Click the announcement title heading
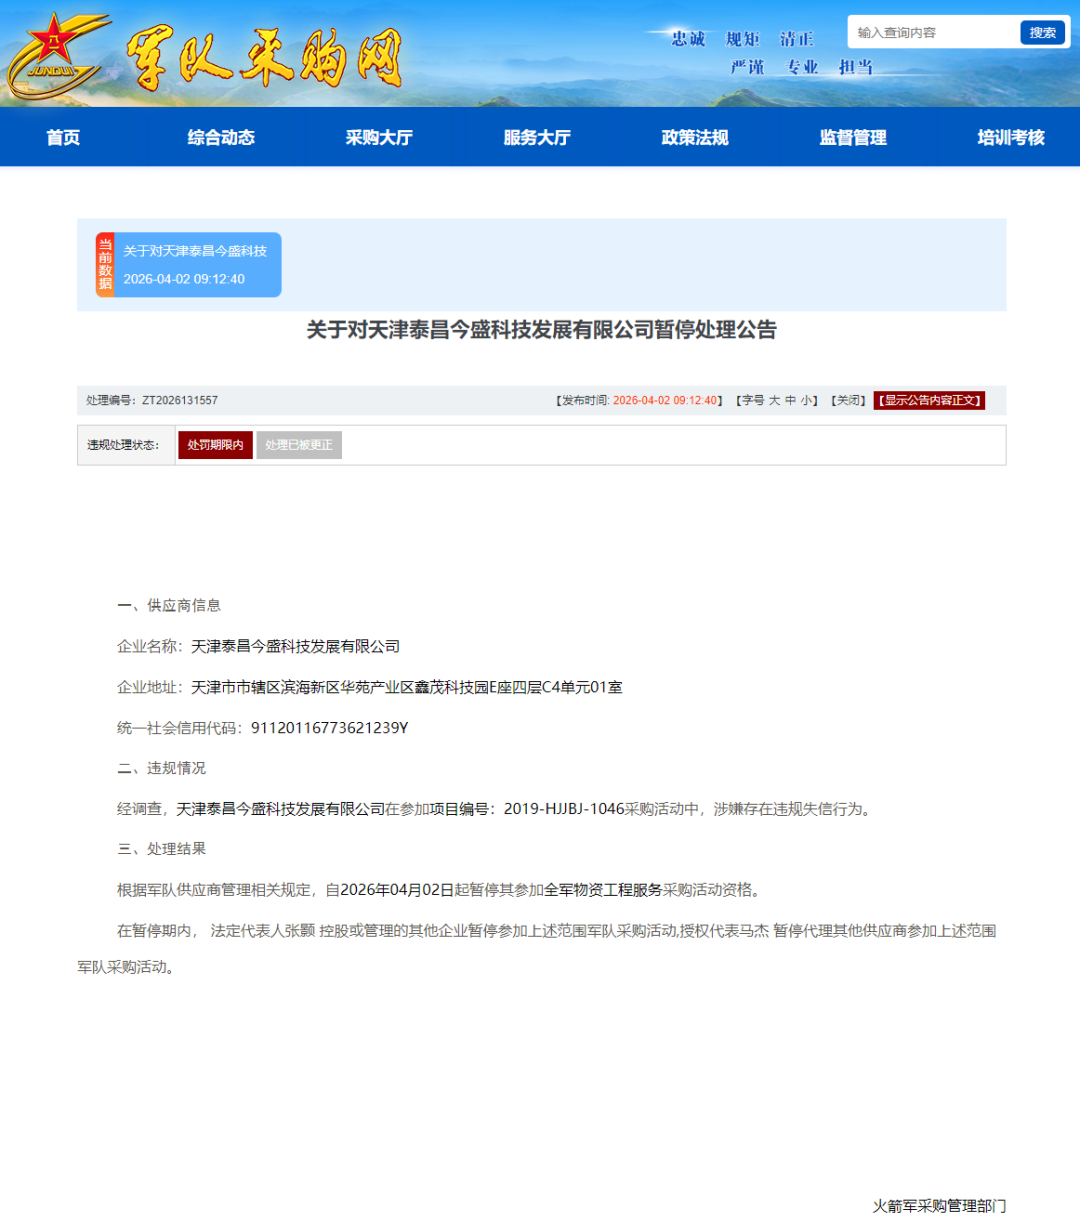Viewport: 1080px width, 1222px height. click(x=541, y=330)
